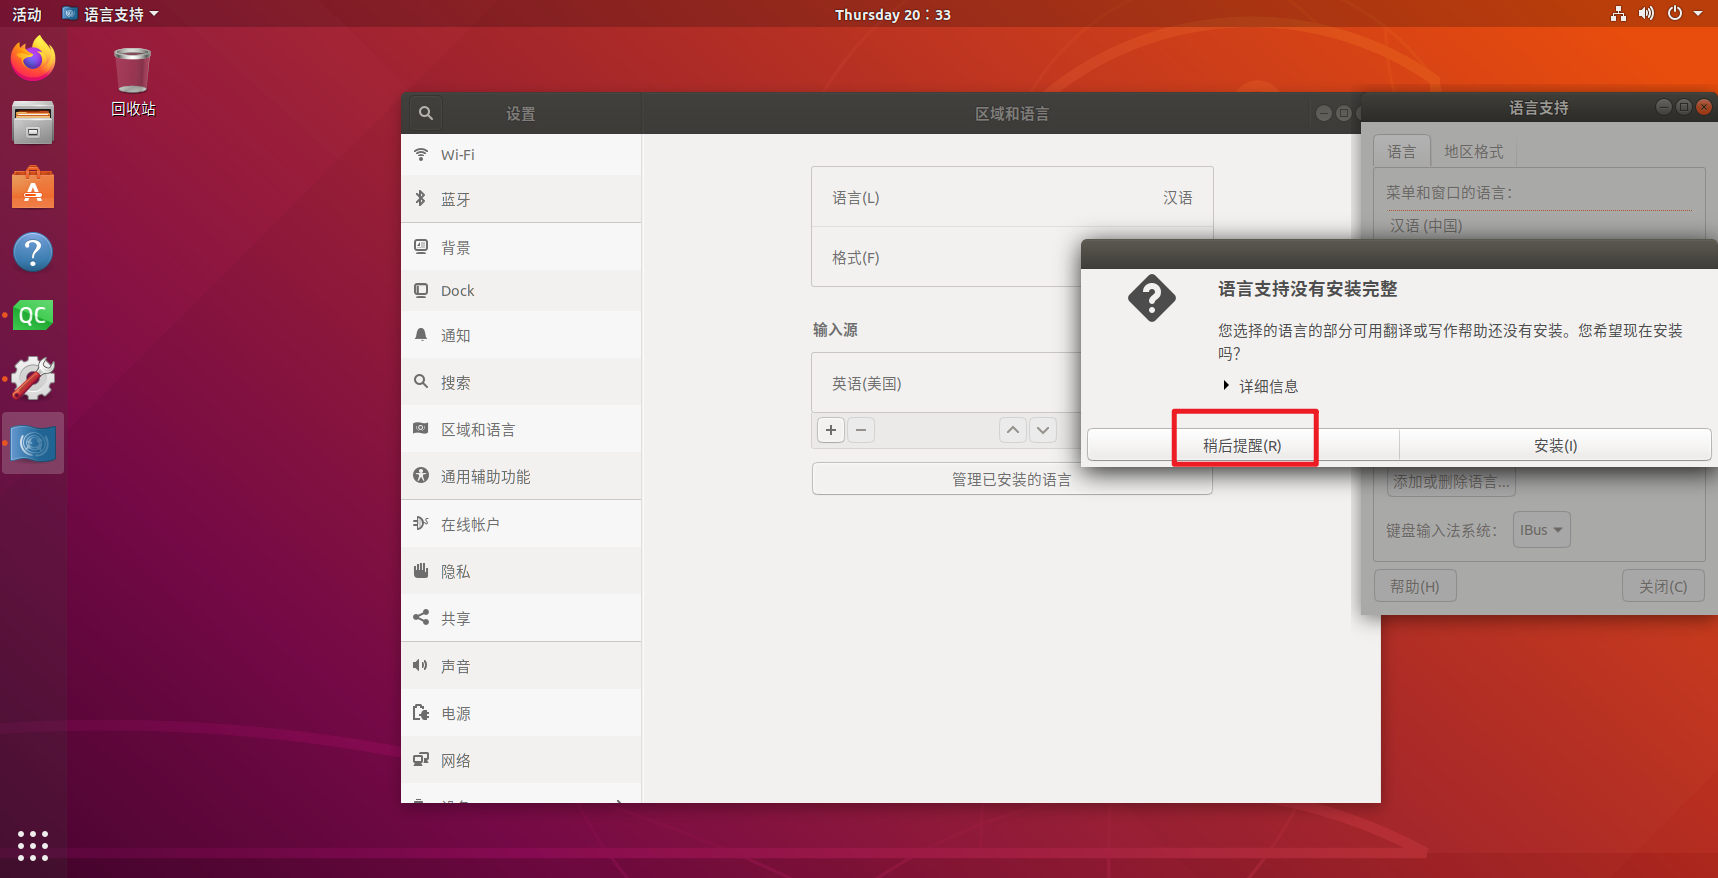Screen dimensions: 1718x878
Task: Open the clock and calendar menu
Action: (893, 14)
